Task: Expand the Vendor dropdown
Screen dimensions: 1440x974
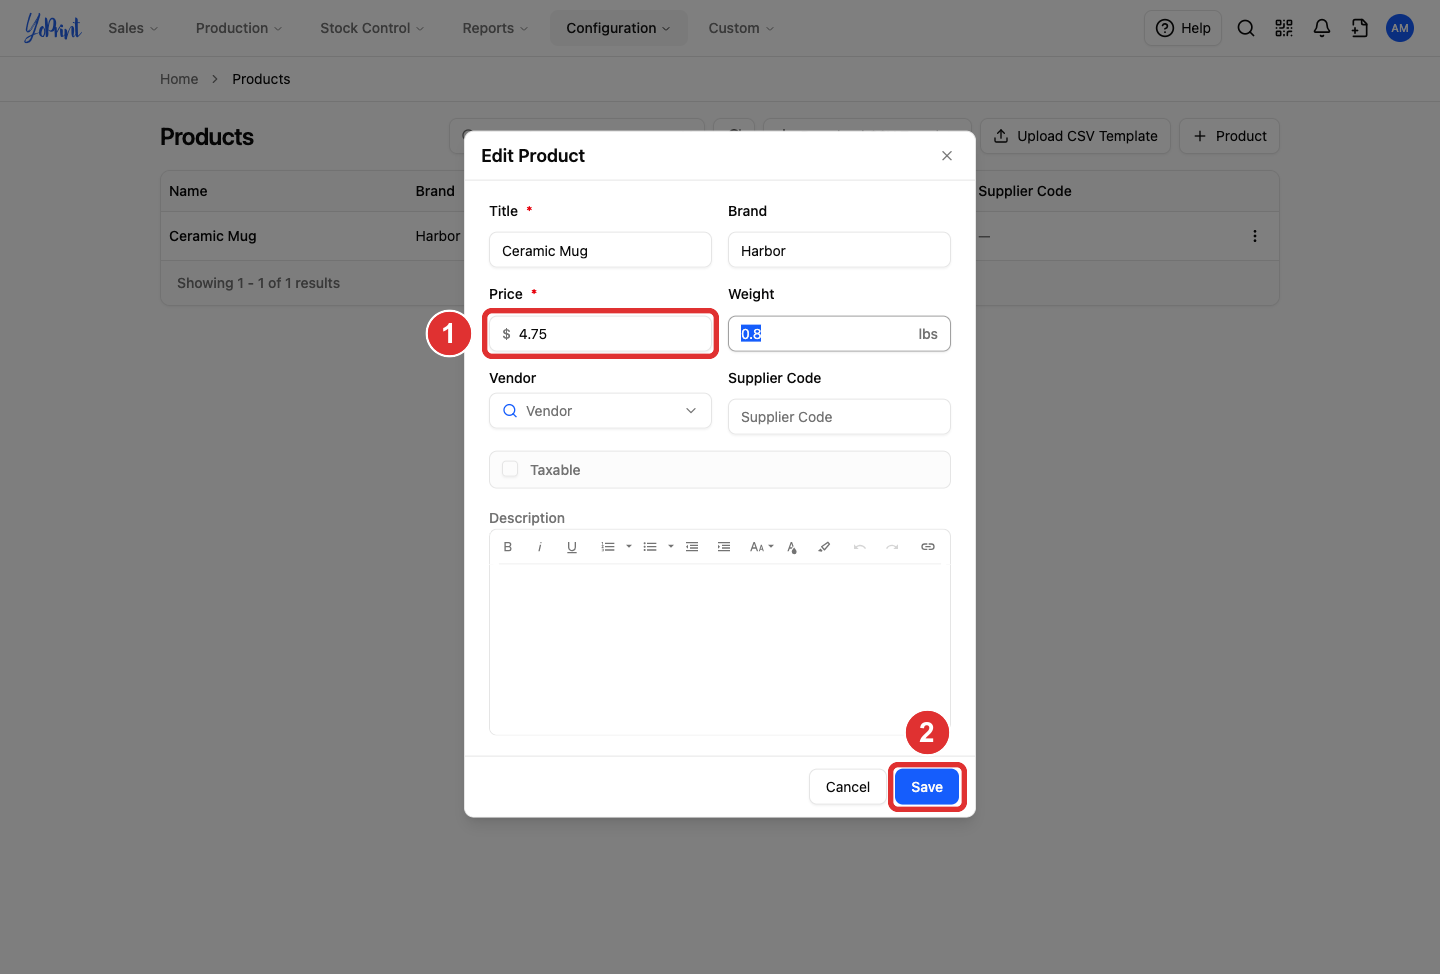Action: (x=600, y=411)
